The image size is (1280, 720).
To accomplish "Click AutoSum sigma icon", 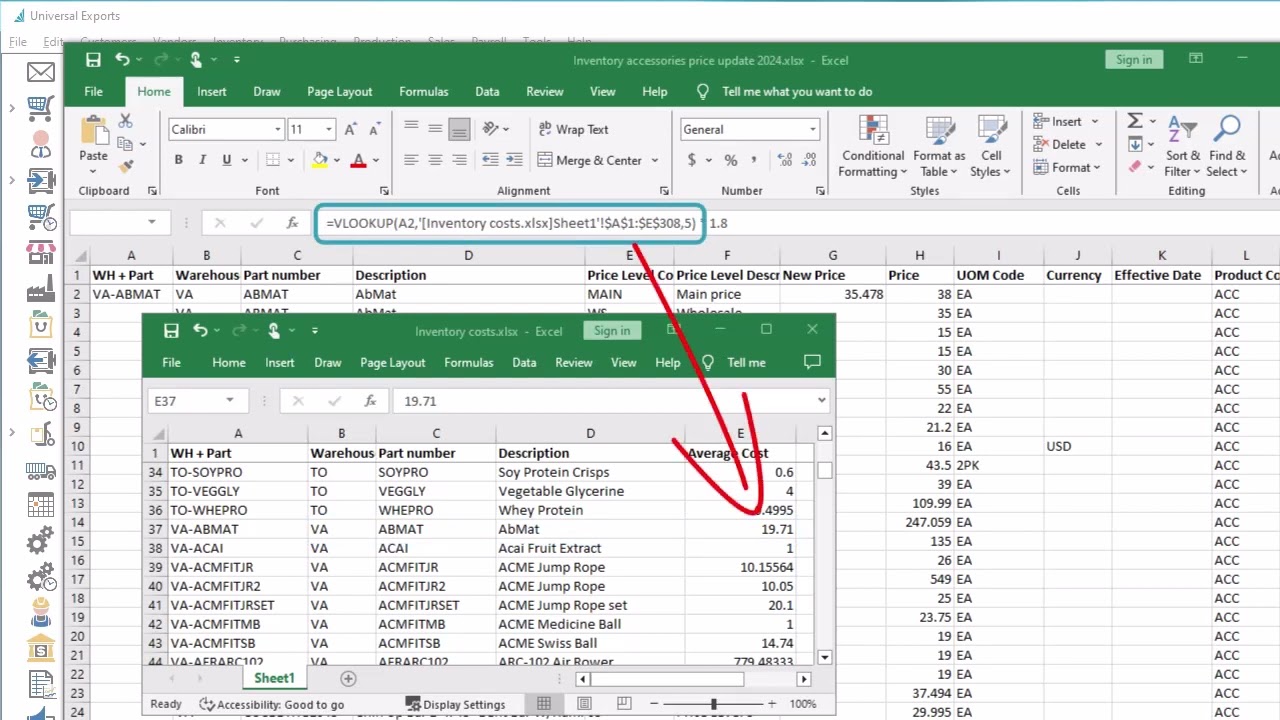I will (x=1135, y=121).
